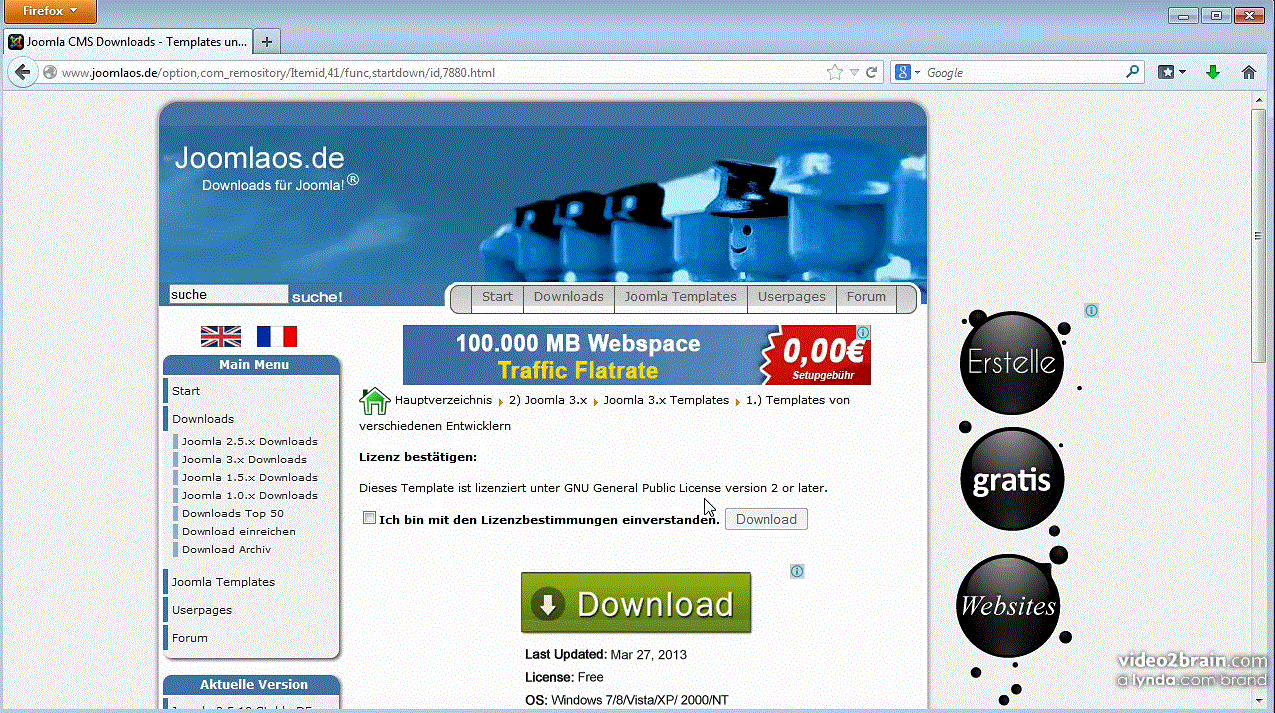This screenshot has width=1275, height=713.
Task: Open the Firefox menu dropdown
Action: pyautogui.click(x=50, y=11)
